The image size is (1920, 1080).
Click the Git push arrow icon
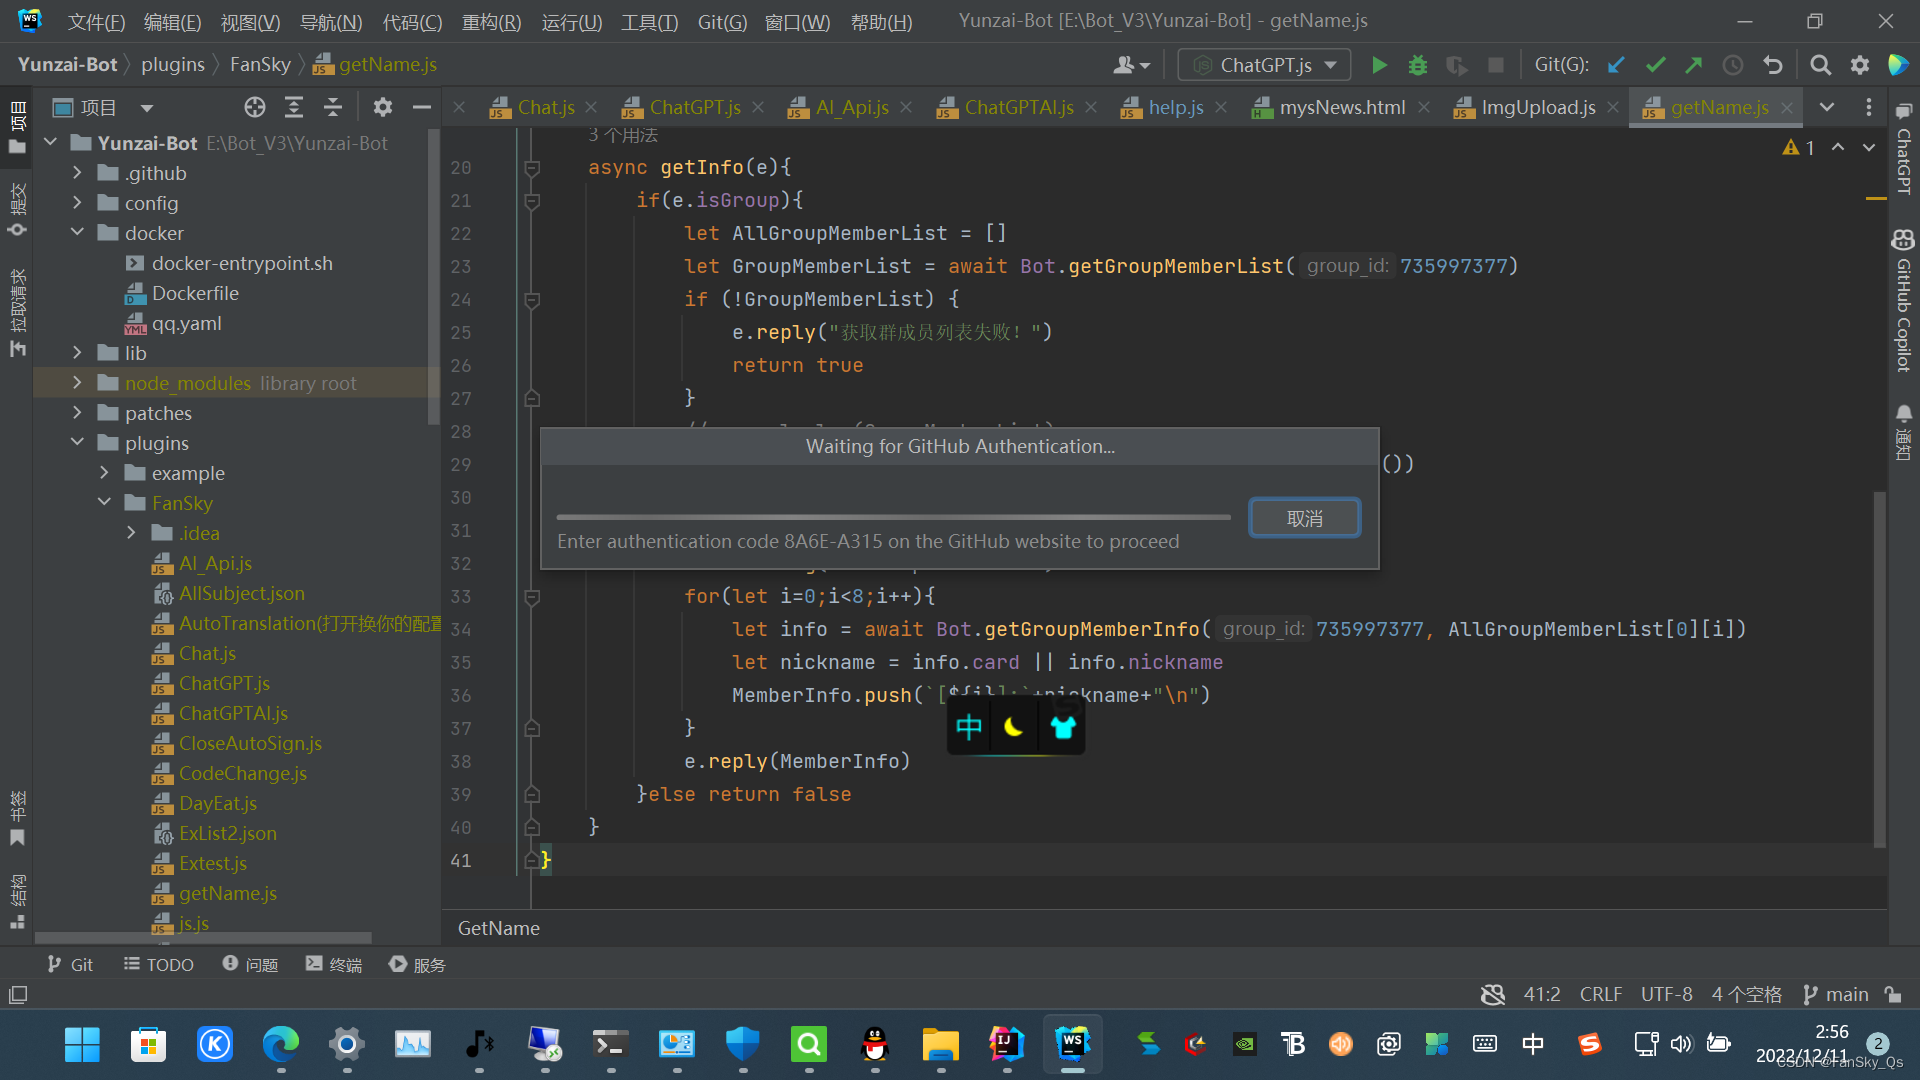[x=1693, y=66]
